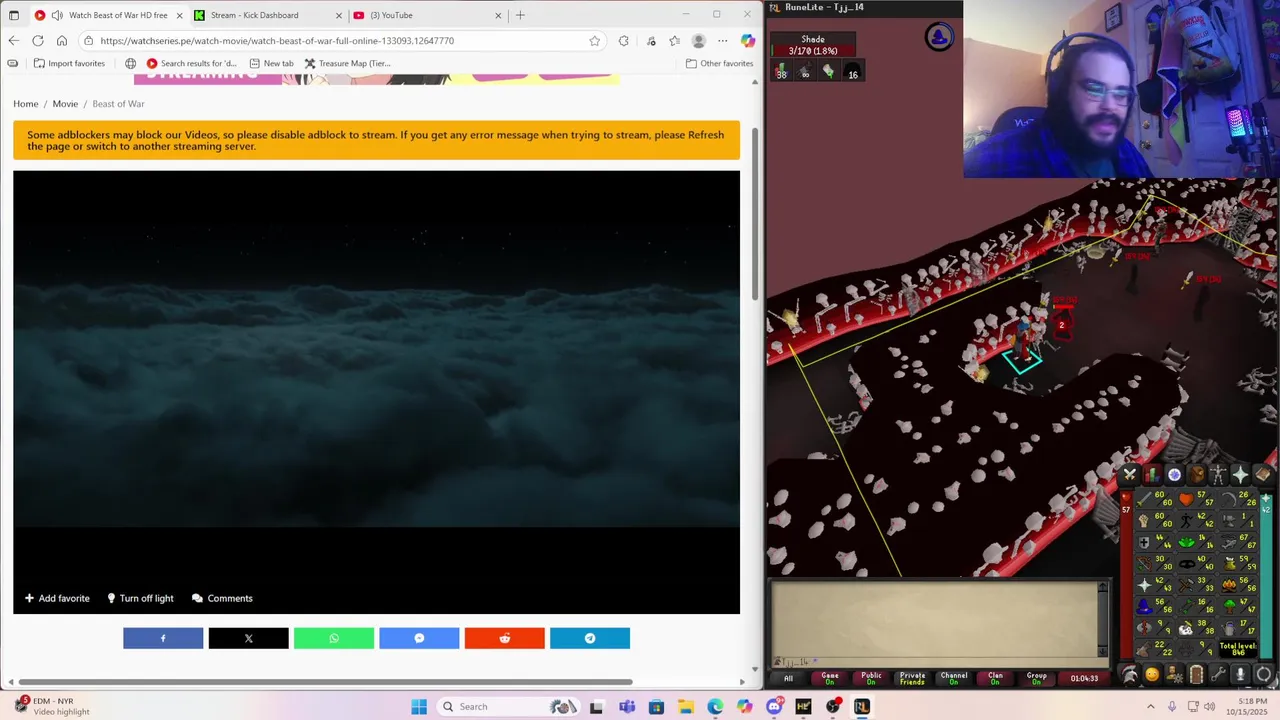Switch to Stream - Kick Dashboard tab
The width and height of the screenshot is (1280, 720).
pyautogui.click(x=268, y=15)
